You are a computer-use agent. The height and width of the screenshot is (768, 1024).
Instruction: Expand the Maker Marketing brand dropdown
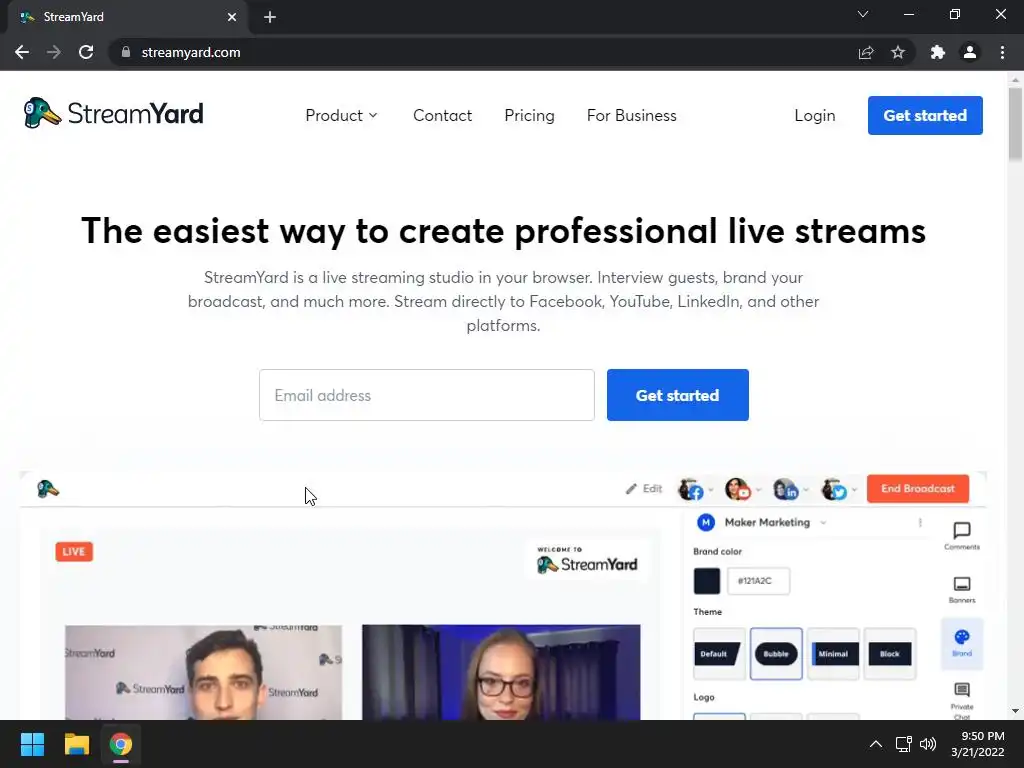823,522
